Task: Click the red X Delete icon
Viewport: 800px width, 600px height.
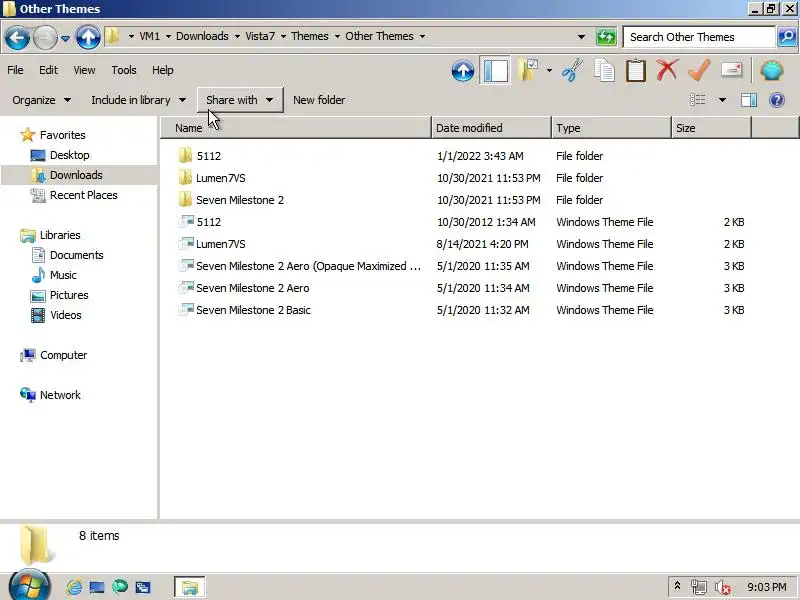Action: [x=667, y=70]
